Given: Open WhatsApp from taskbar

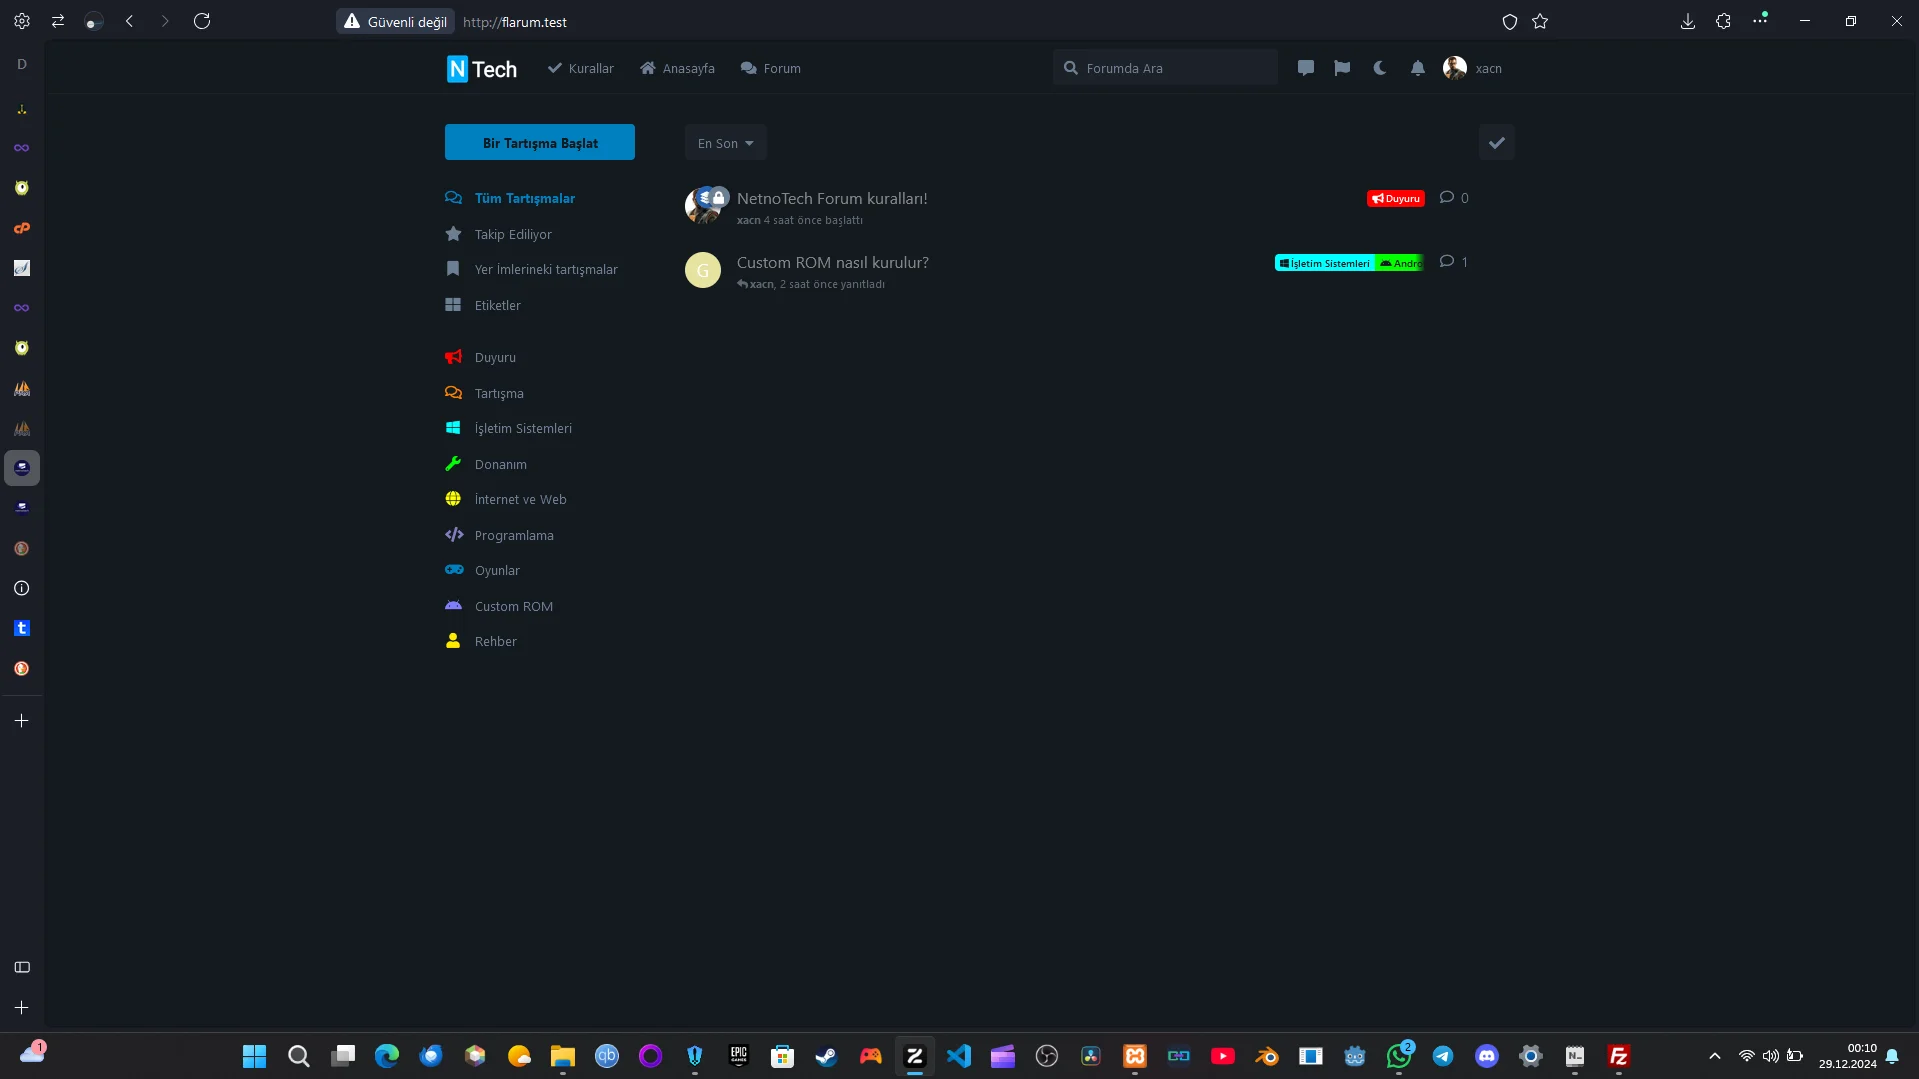Looking at the screenshot, I should pyautogui.click(x=1399, y=1056).
